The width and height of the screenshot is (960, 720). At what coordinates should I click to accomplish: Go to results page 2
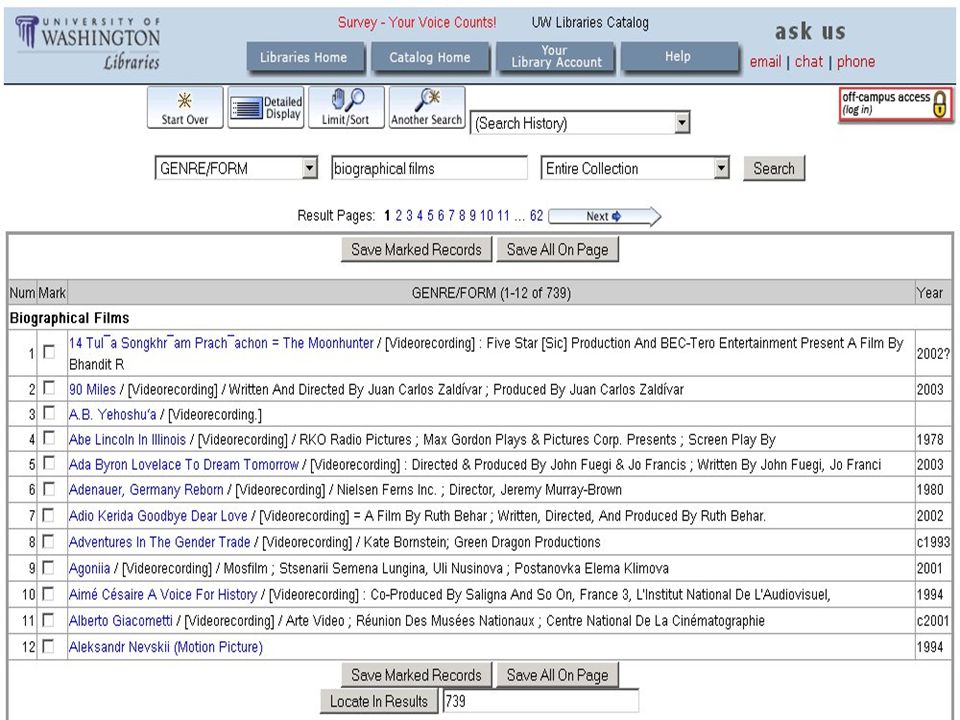[399, 216]
